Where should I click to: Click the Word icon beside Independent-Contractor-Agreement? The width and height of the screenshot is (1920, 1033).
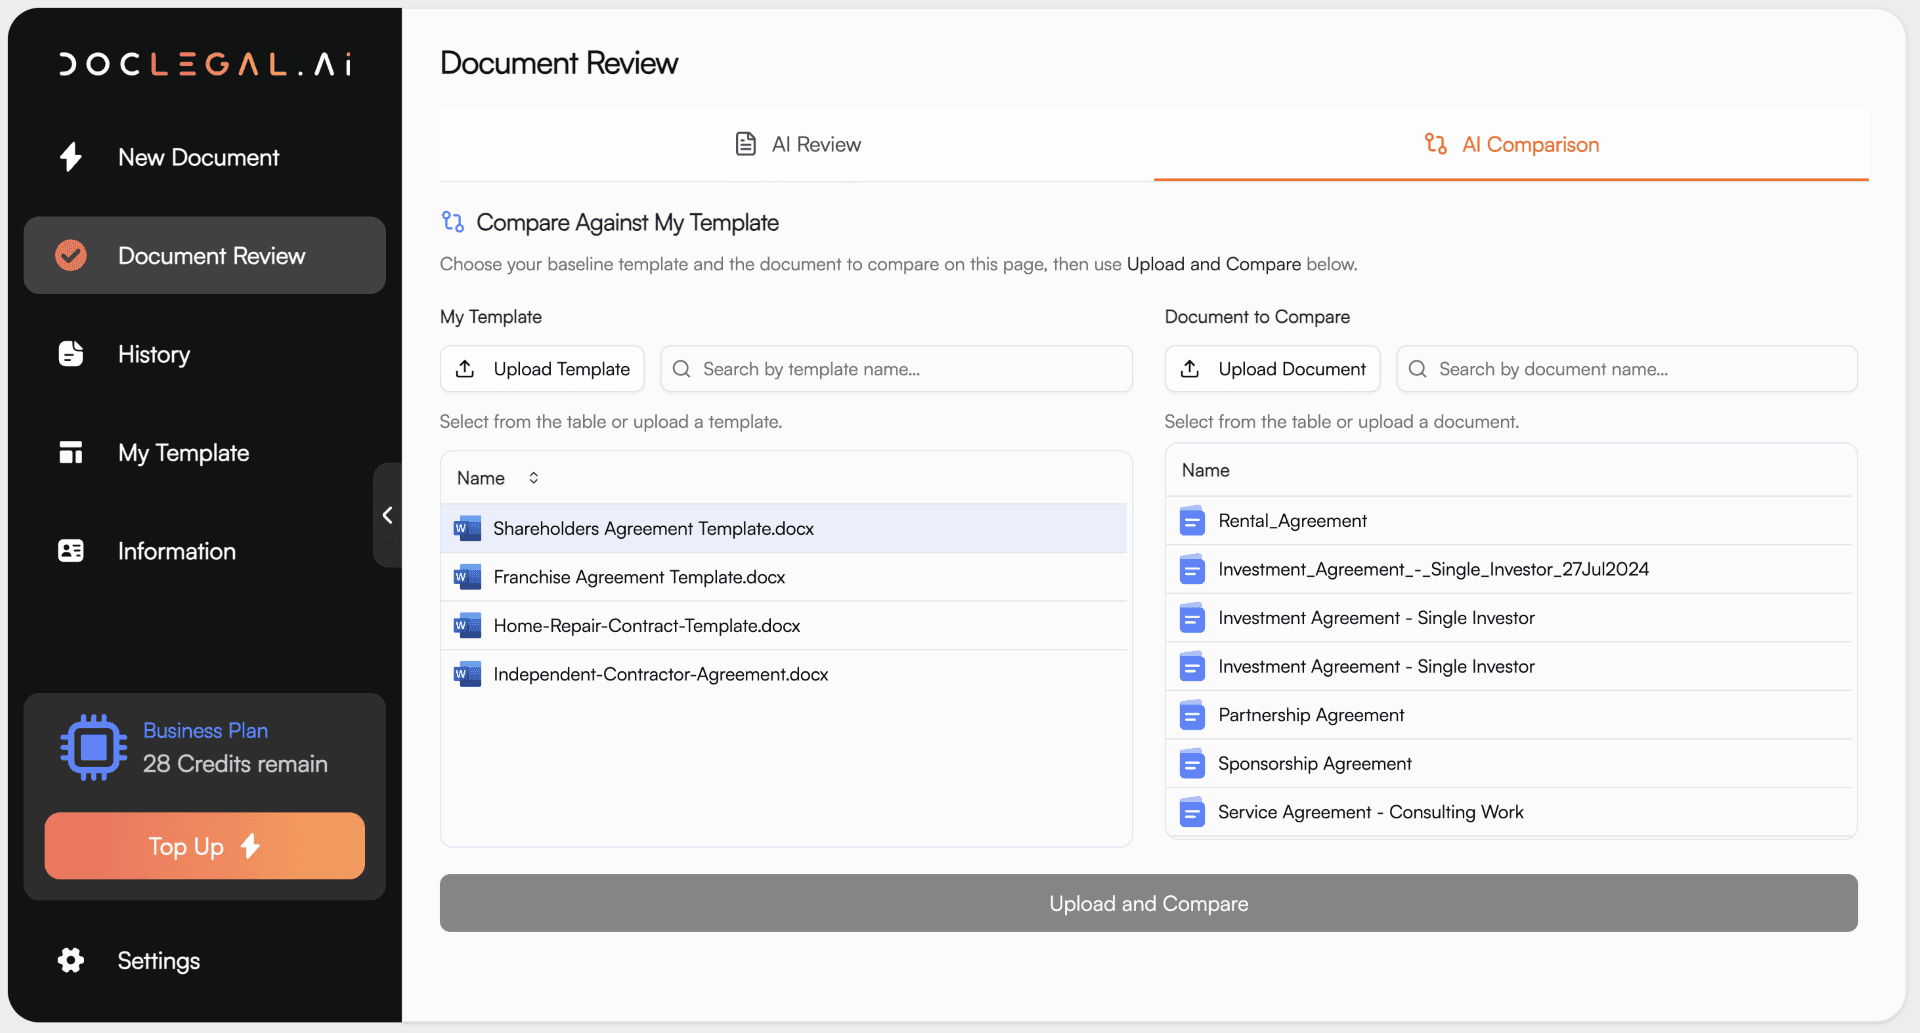coord(467,674)
